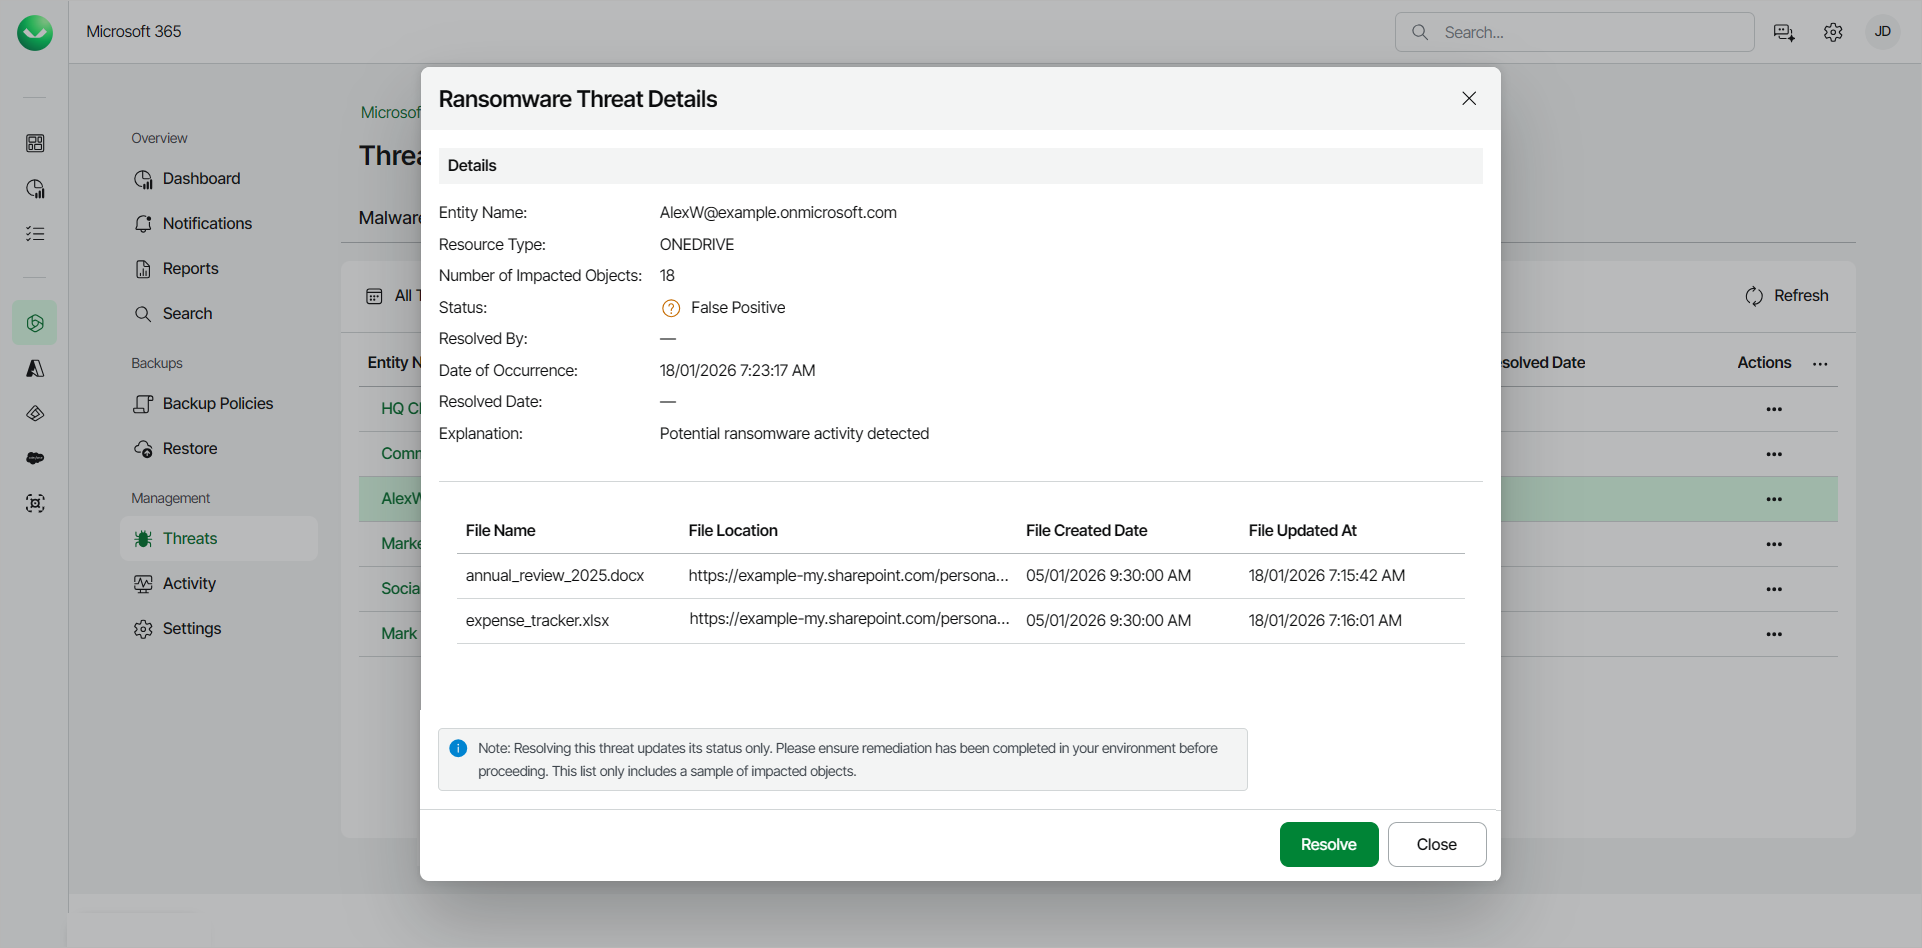Image resolution: width=1922 pixels, height=948 pixels.
Task: Click the Refresh icon above the threats table
Action: (x=1755, y=296)
